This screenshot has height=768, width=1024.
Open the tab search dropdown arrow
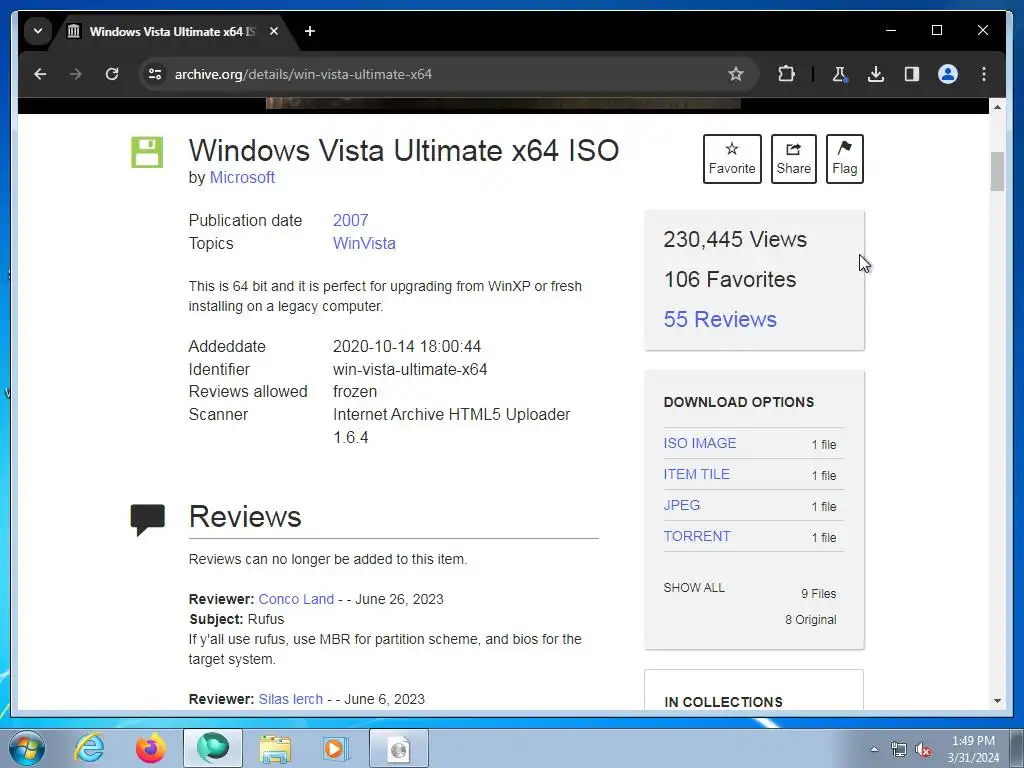point(38,31)
